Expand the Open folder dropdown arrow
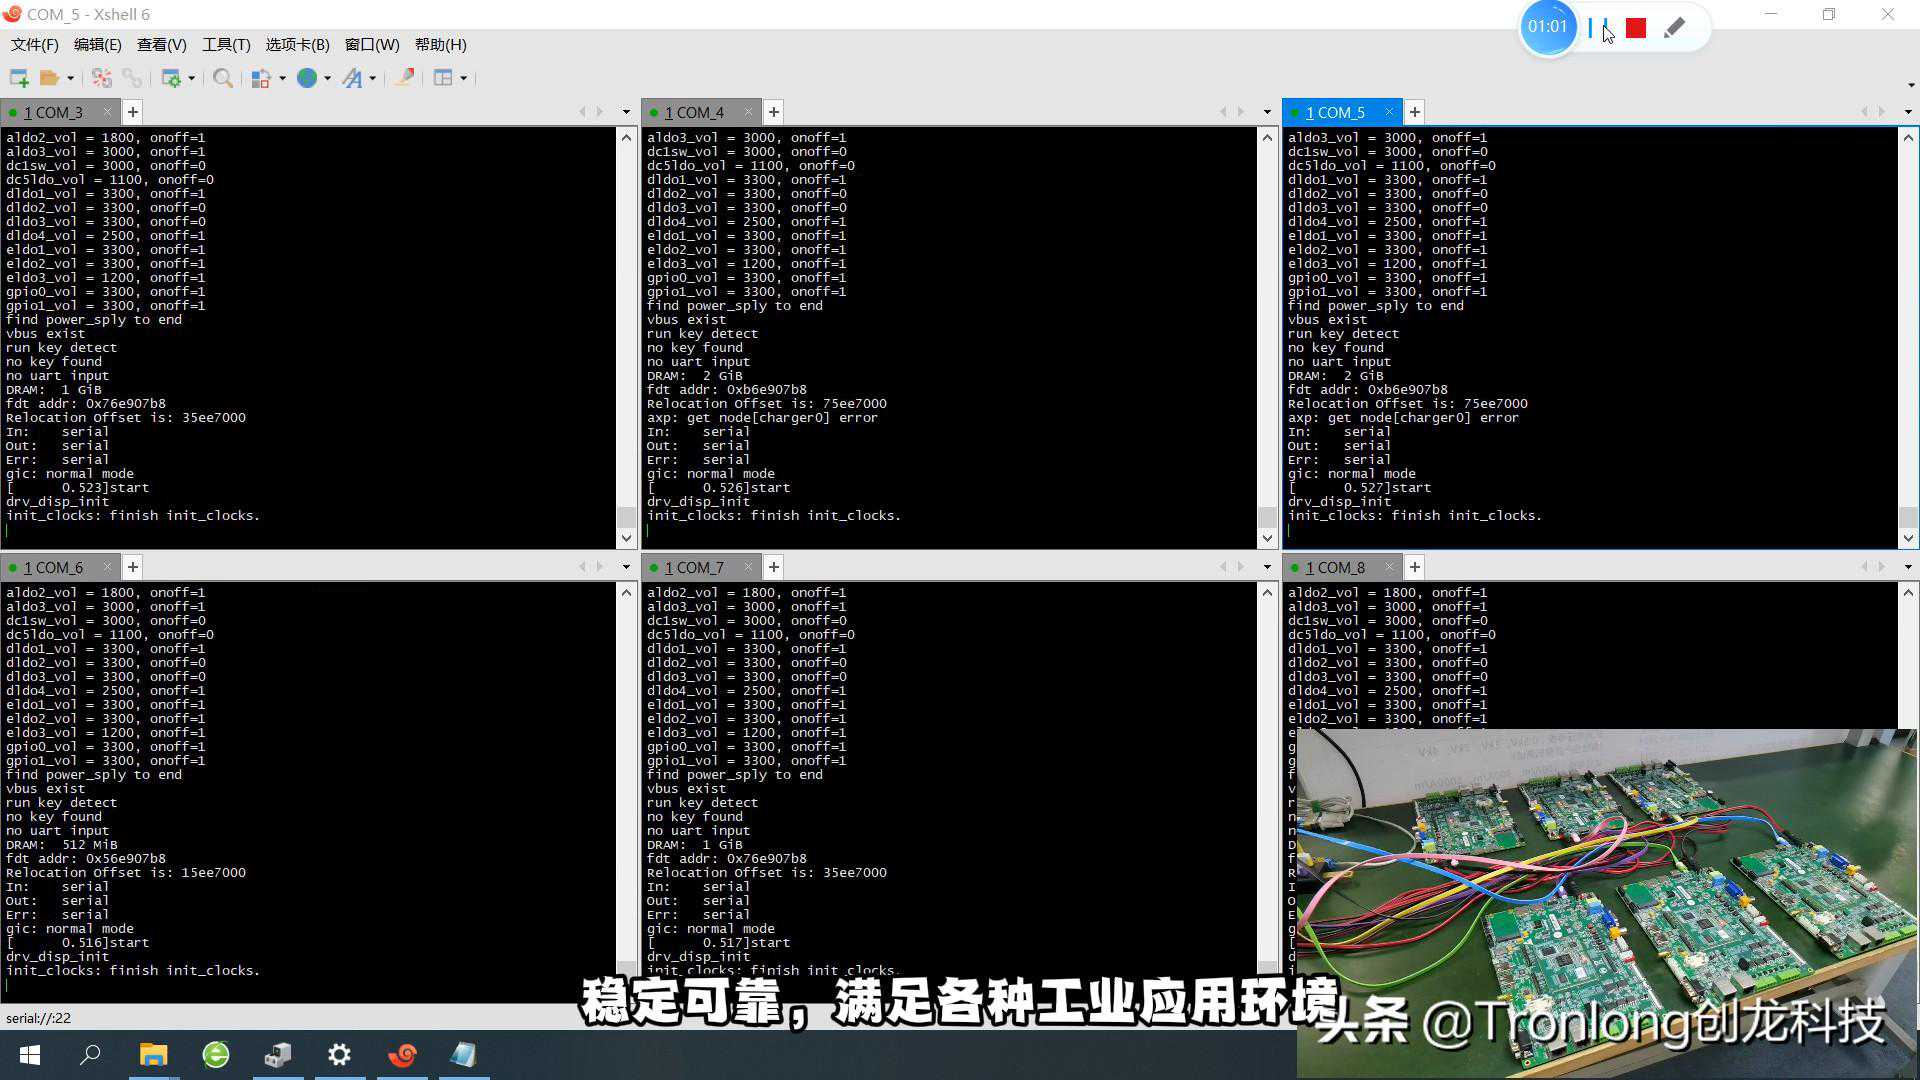This screenshot has width=1920, height=1080. click(x=70, y=78)
